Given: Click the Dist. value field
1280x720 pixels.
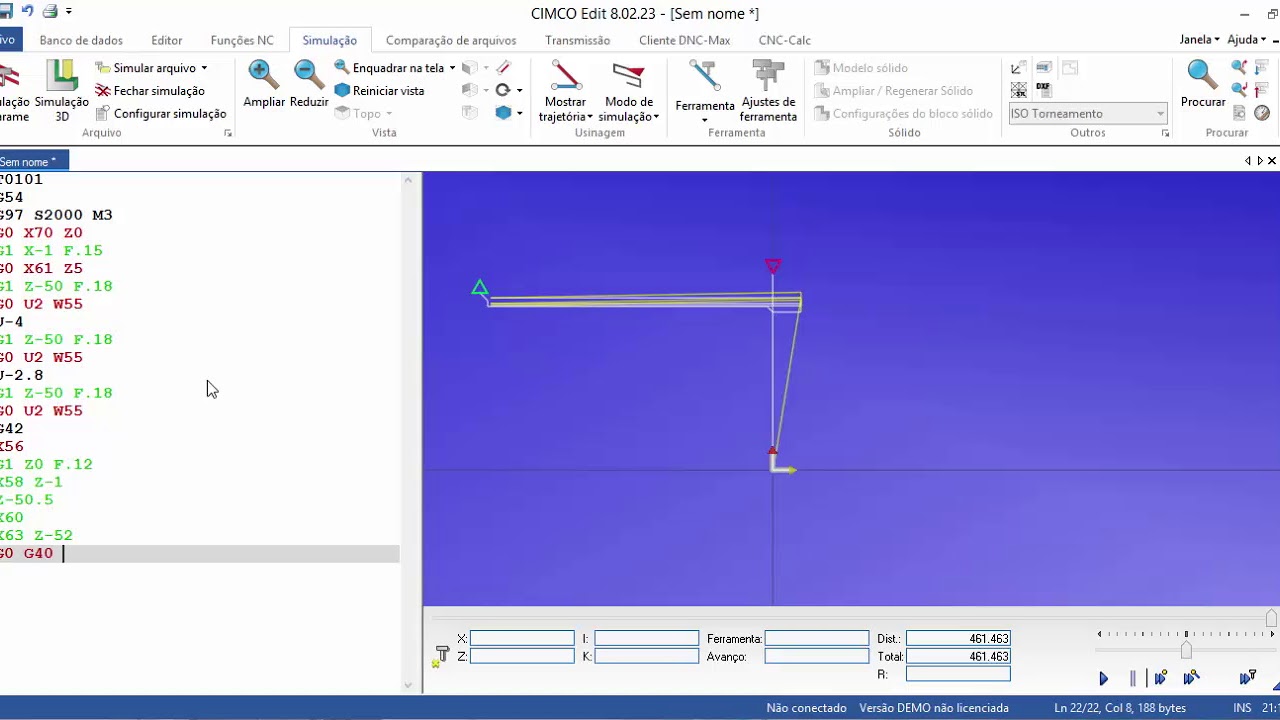Looking at the screenshot, I should [x=958, y=638].
